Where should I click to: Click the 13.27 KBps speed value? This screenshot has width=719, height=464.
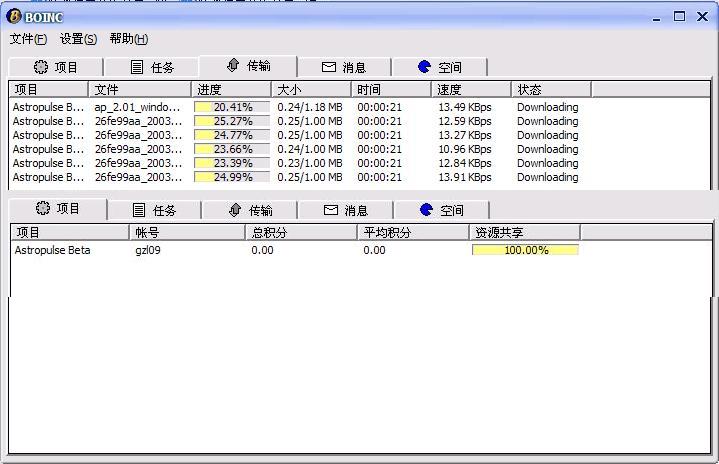point(465,135)
